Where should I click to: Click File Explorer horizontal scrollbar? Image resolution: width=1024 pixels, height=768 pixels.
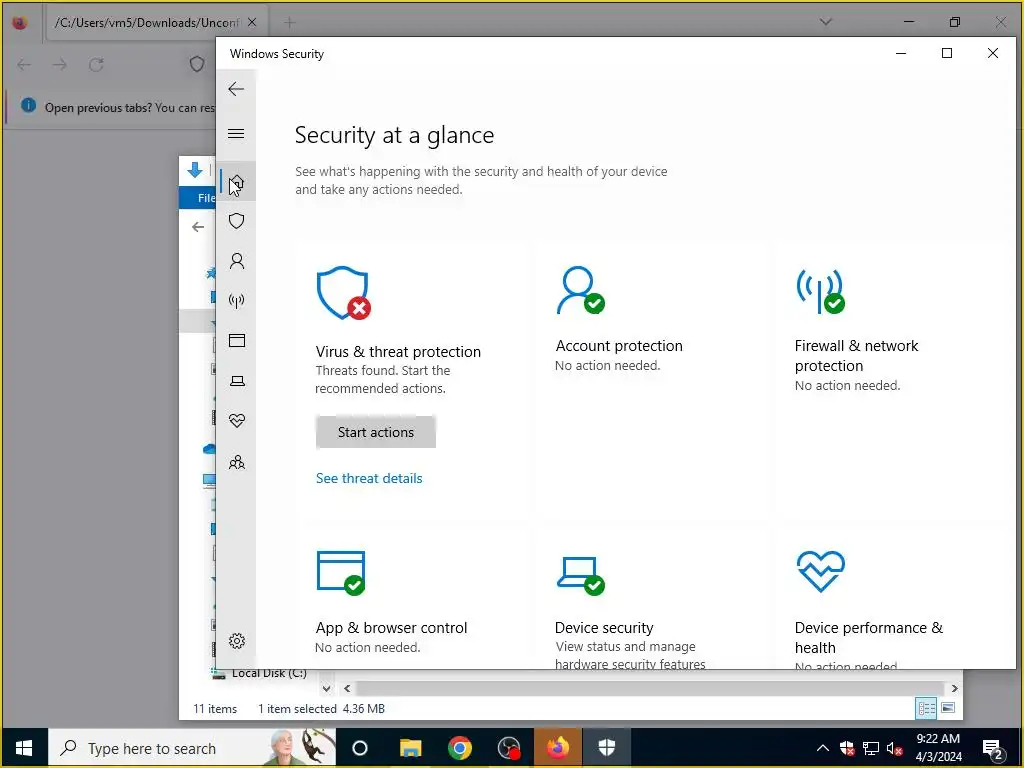[649, 688]
